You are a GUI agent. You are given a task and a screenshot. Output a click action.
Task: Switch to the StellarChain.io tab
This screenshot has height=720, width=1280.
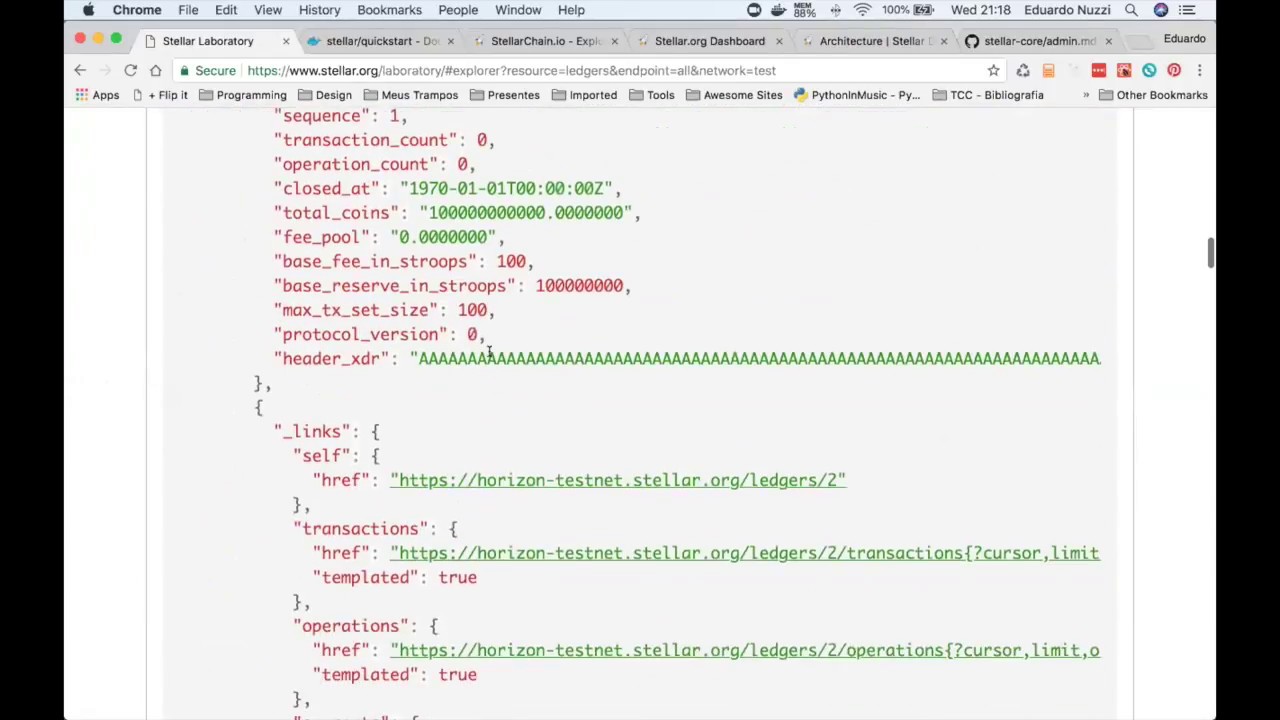546,41
